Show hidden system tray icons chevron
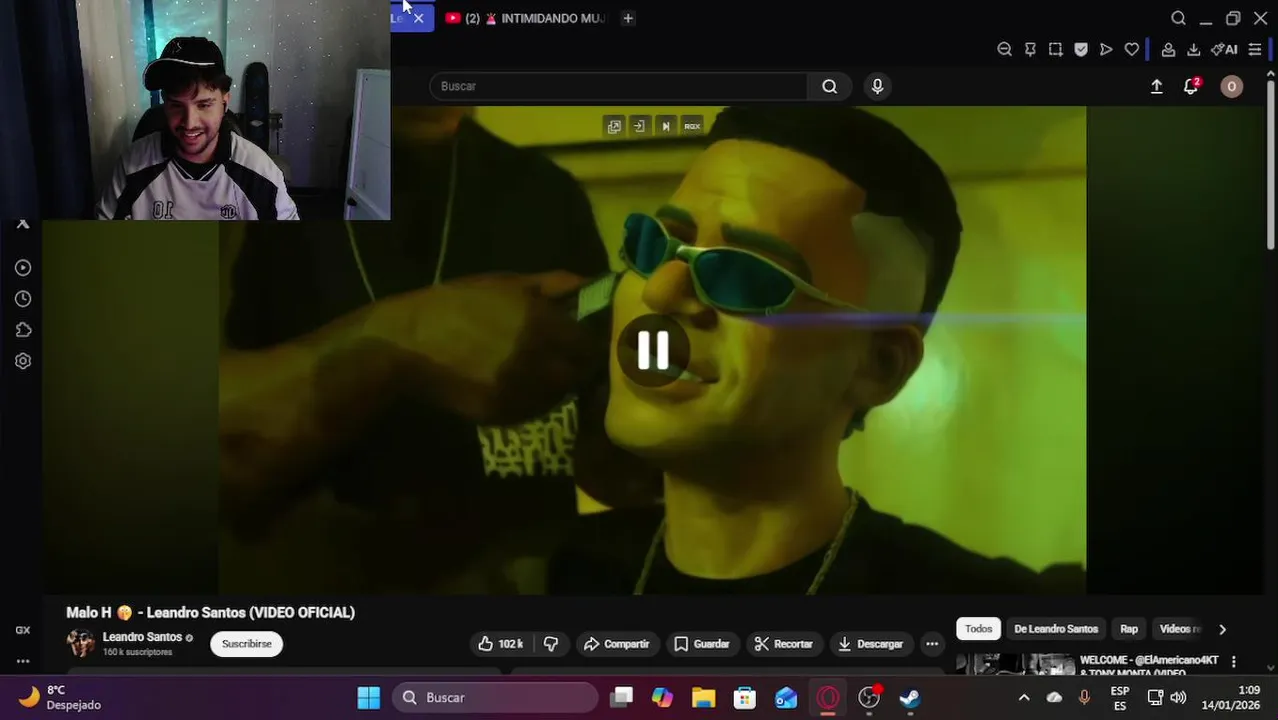Image resolution: width=1278 pixels, height=720 pixels. [1024, 698]
